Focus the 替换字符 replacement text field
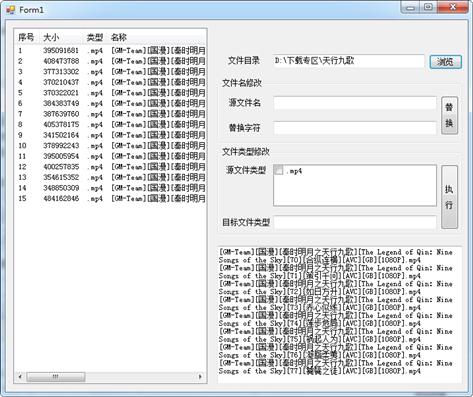The width and height of the screenshot is (473, 397). coord(355,128)
